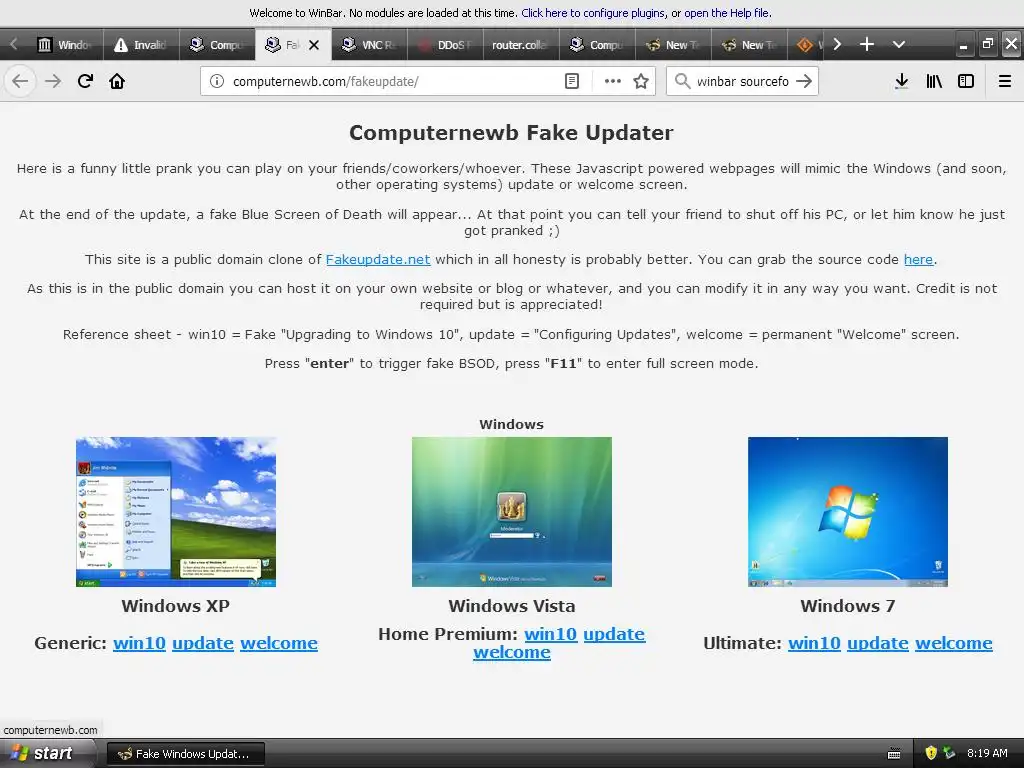Switch to the first New Tab tab
Image resolution: width=1024 pixels, height=768 pixels.
coord(673,45)
